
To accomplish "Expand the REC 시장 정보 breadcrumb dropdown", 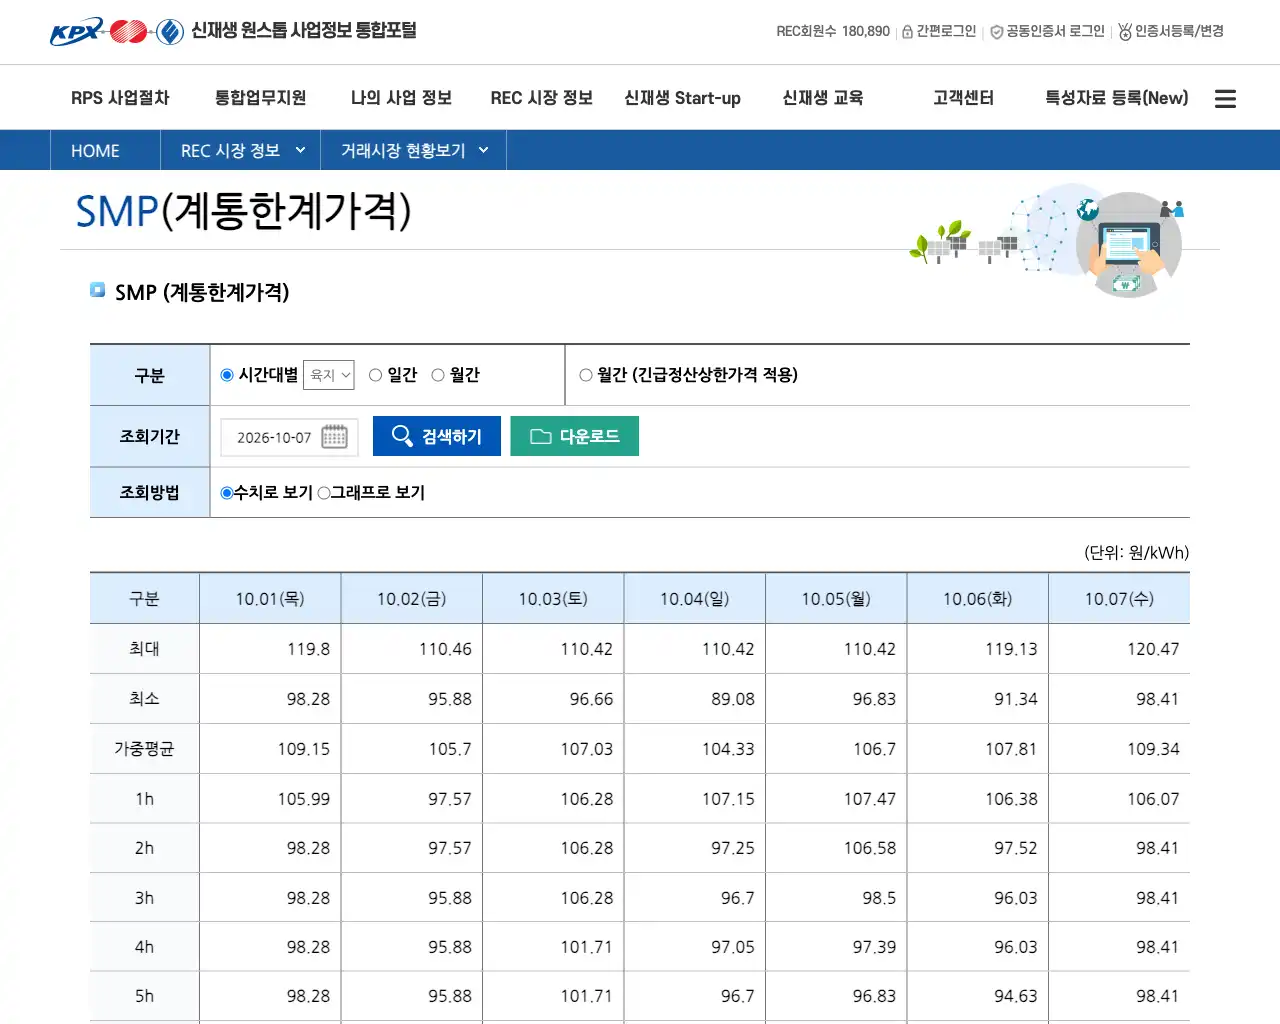I will click(241, 151).
